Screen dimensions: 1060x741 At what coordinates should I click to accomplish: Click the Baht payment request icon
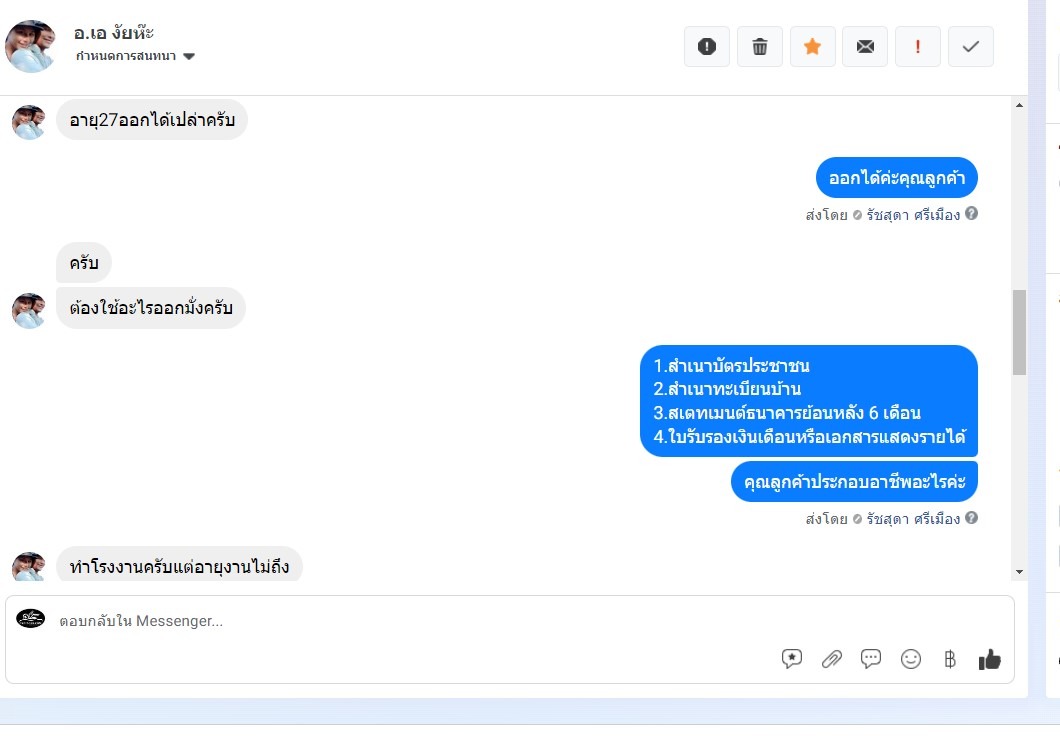950,659
